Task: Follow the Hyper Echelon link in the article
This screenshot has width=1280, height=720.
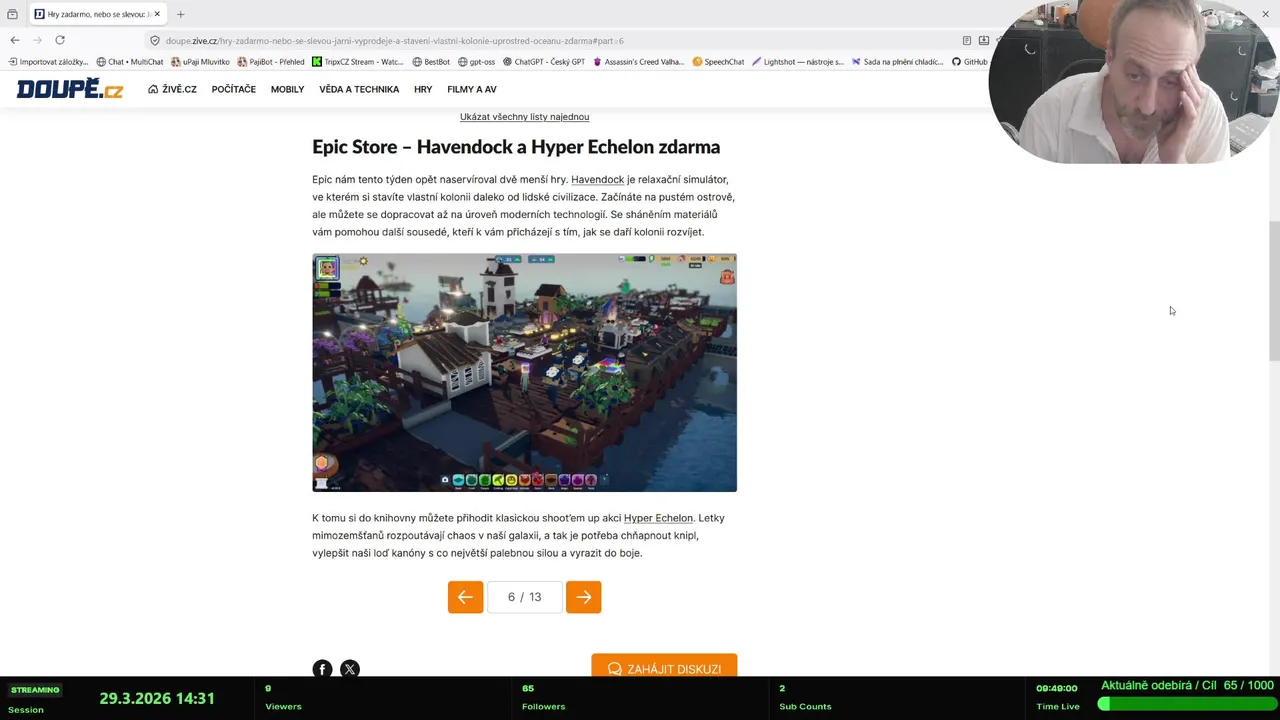Action: pyautogui.click(x=658, y=518)
